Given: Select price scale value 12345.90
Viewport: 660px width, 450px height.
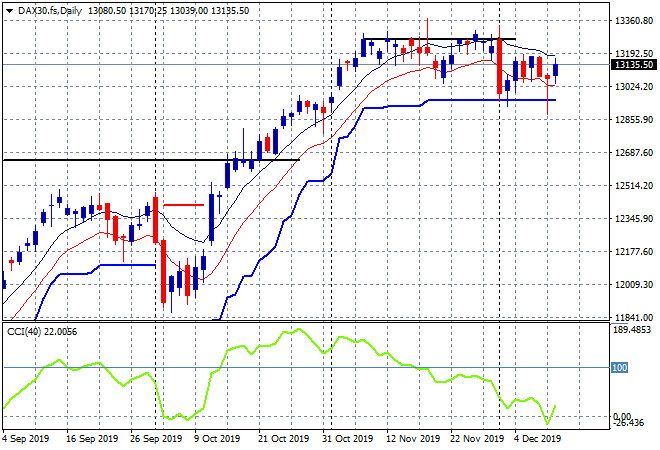Looking at the screenshot, I should click(x=634, y=218).
